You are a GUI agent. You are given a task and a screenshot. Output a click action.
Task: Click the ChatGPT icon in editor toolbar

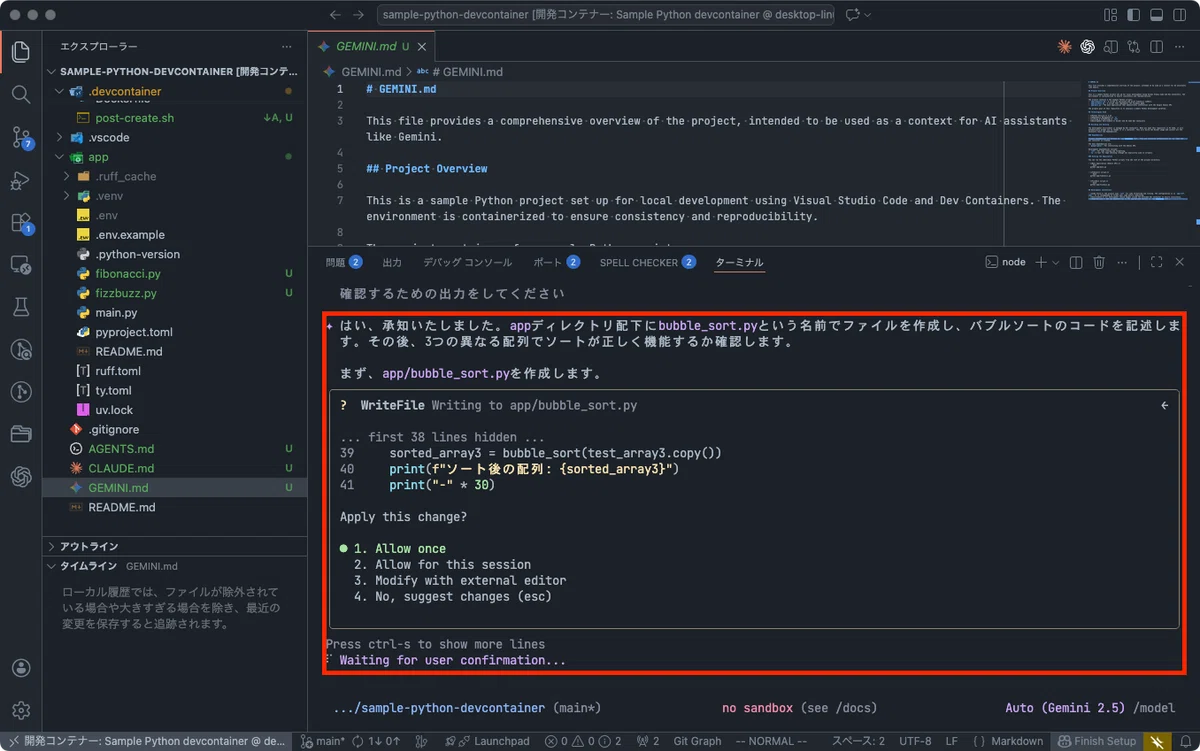point(1087,47)
